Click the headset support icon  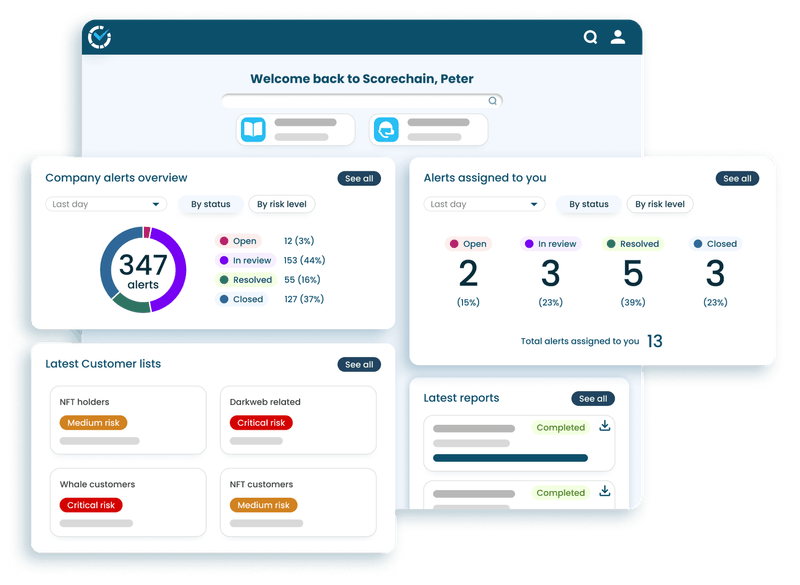[x=387, y=129]
